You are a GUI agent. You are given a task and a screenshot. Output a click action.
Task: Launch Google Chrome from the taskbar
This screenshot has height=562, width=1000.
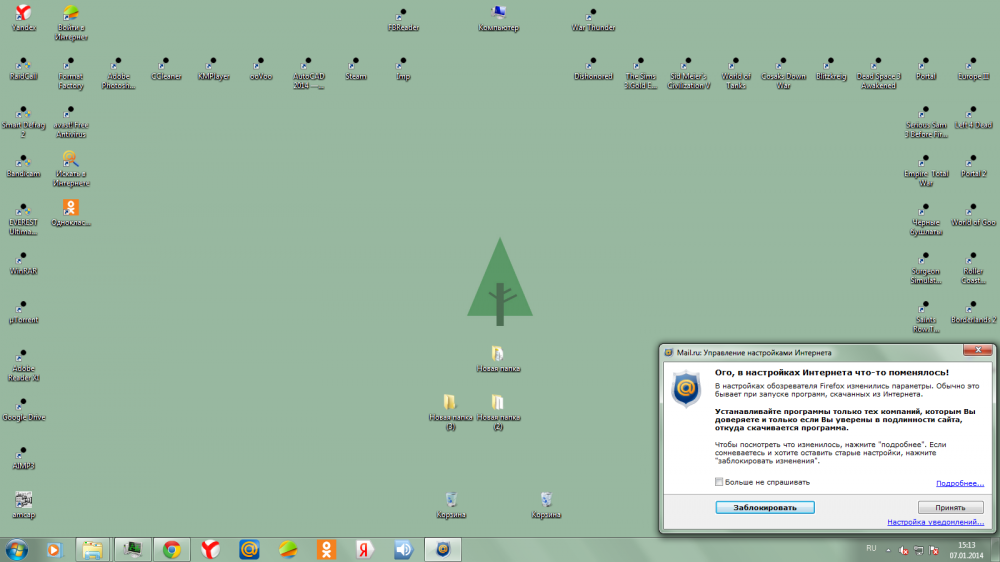(x=172, y=549)
